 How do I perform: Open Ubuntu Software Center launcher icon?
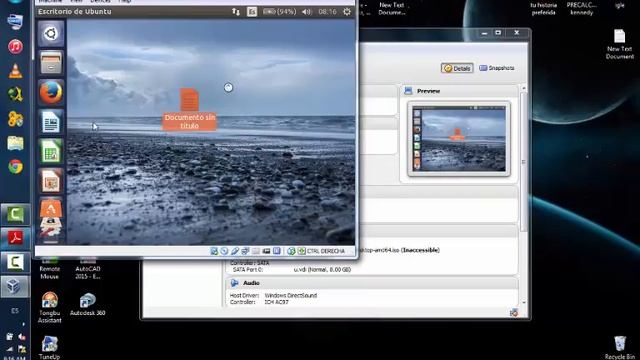51,209
